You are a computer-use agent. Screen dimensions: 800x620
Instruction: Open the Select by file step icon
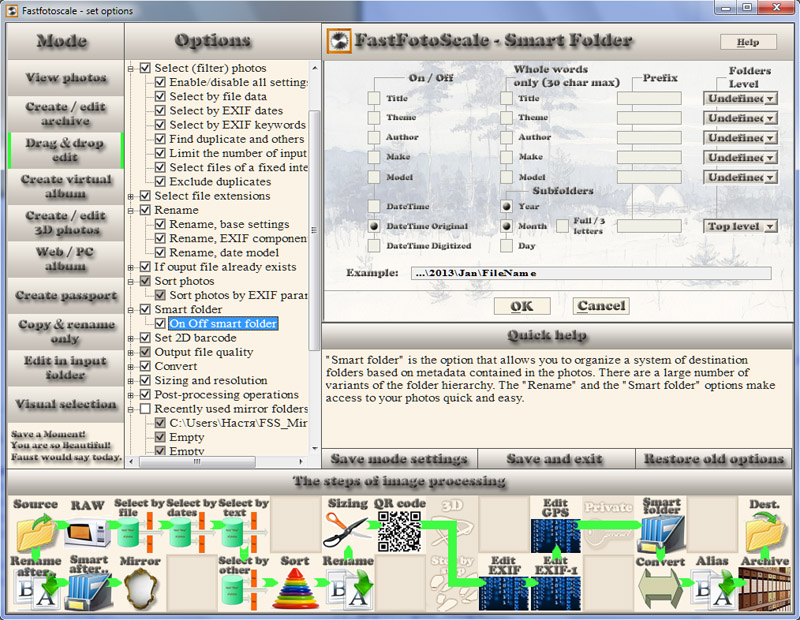(134, 532)
